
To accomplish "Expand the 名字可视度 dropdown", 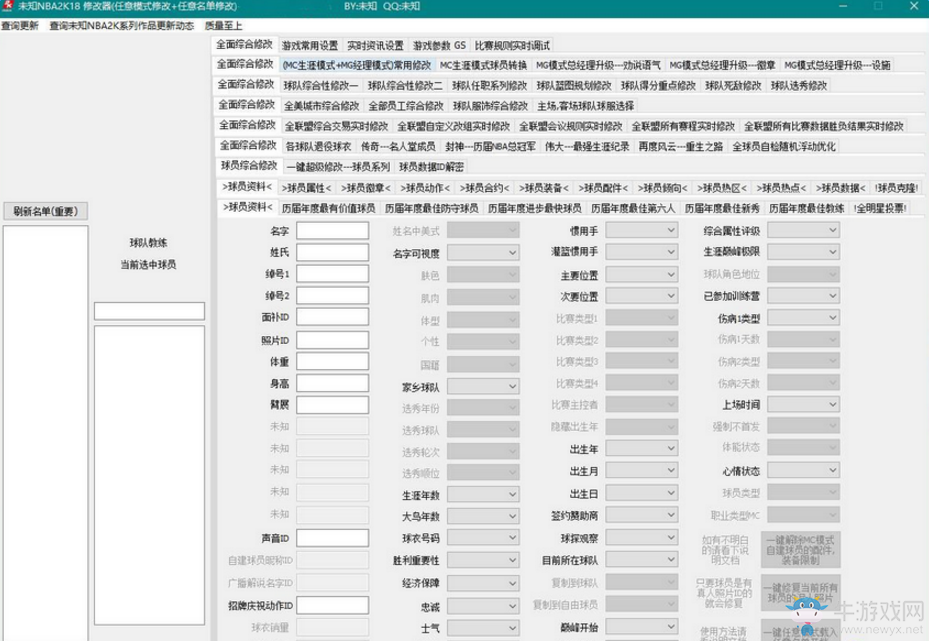I will pyautogui.click(x=483, y=253).
